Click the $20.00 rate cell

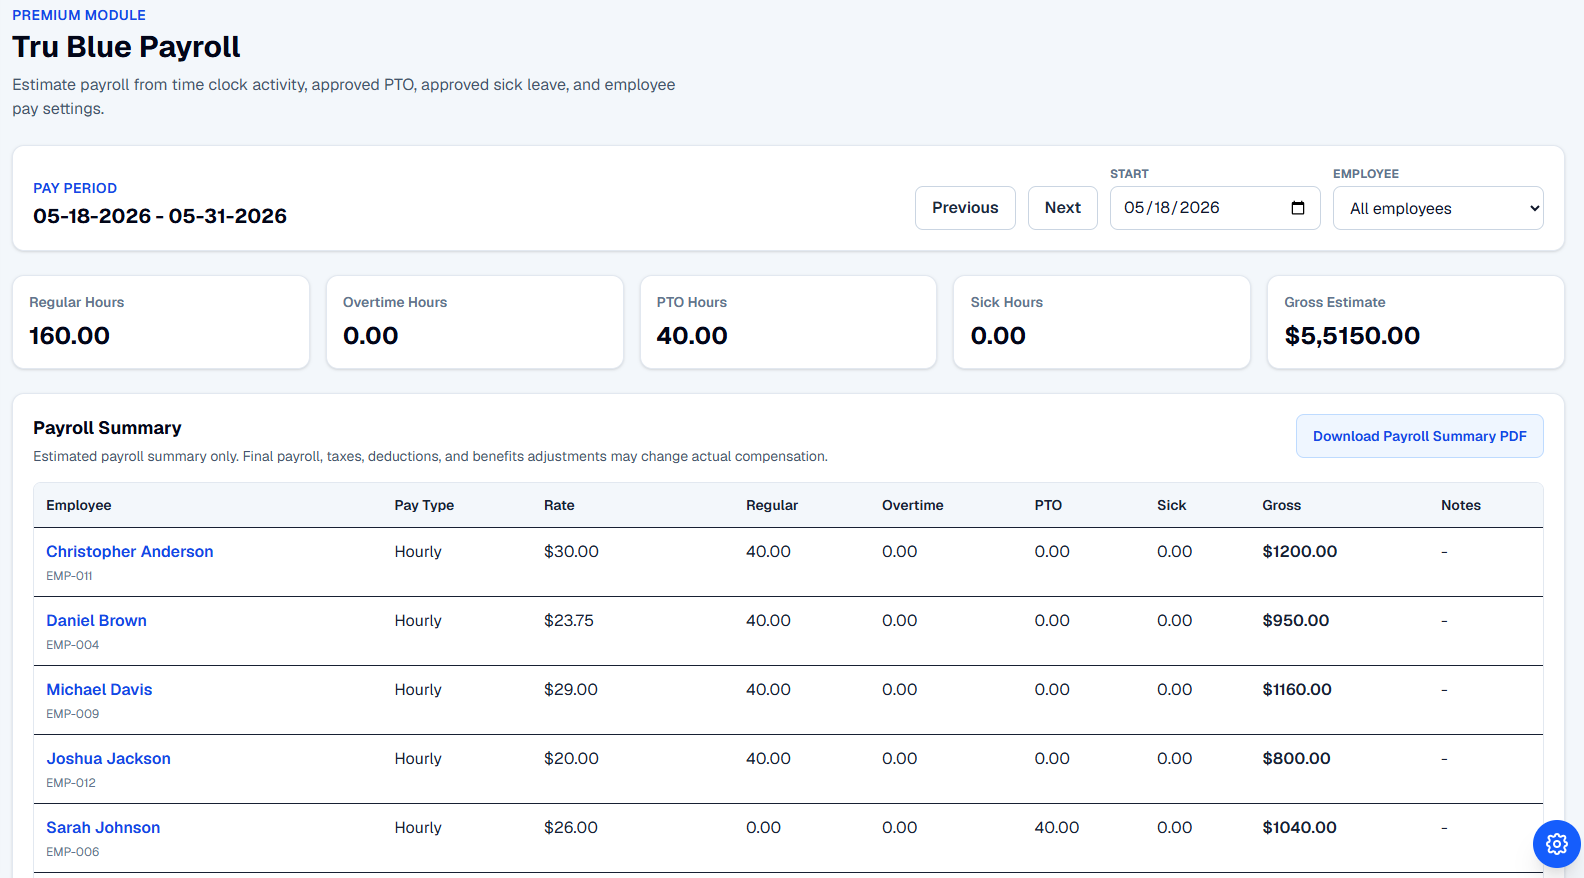tap(571, 759)
